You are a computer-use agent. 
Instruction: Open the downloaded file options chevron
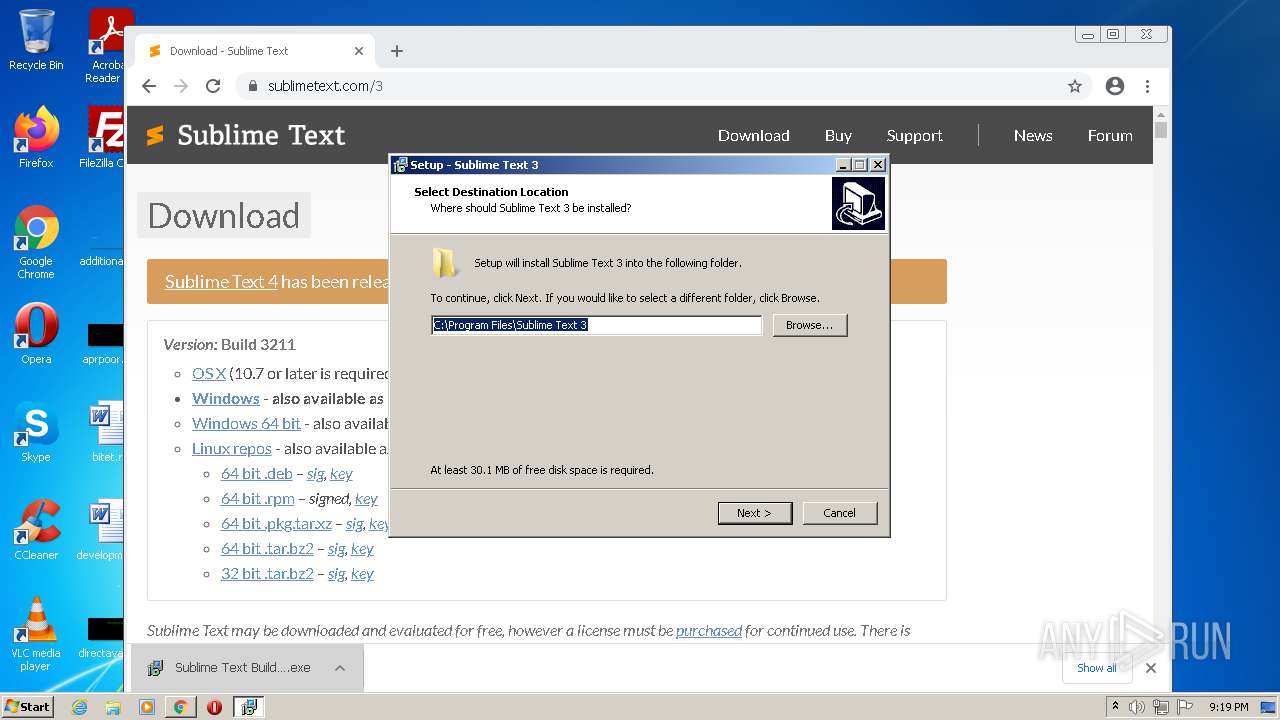340,668
